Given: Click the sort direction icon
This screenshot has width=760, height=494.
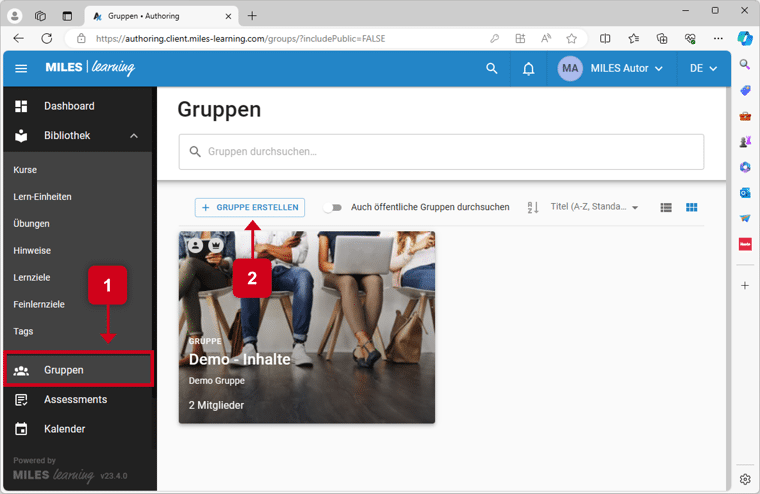Looking at the screenshot, I should [x=532, y=207].
